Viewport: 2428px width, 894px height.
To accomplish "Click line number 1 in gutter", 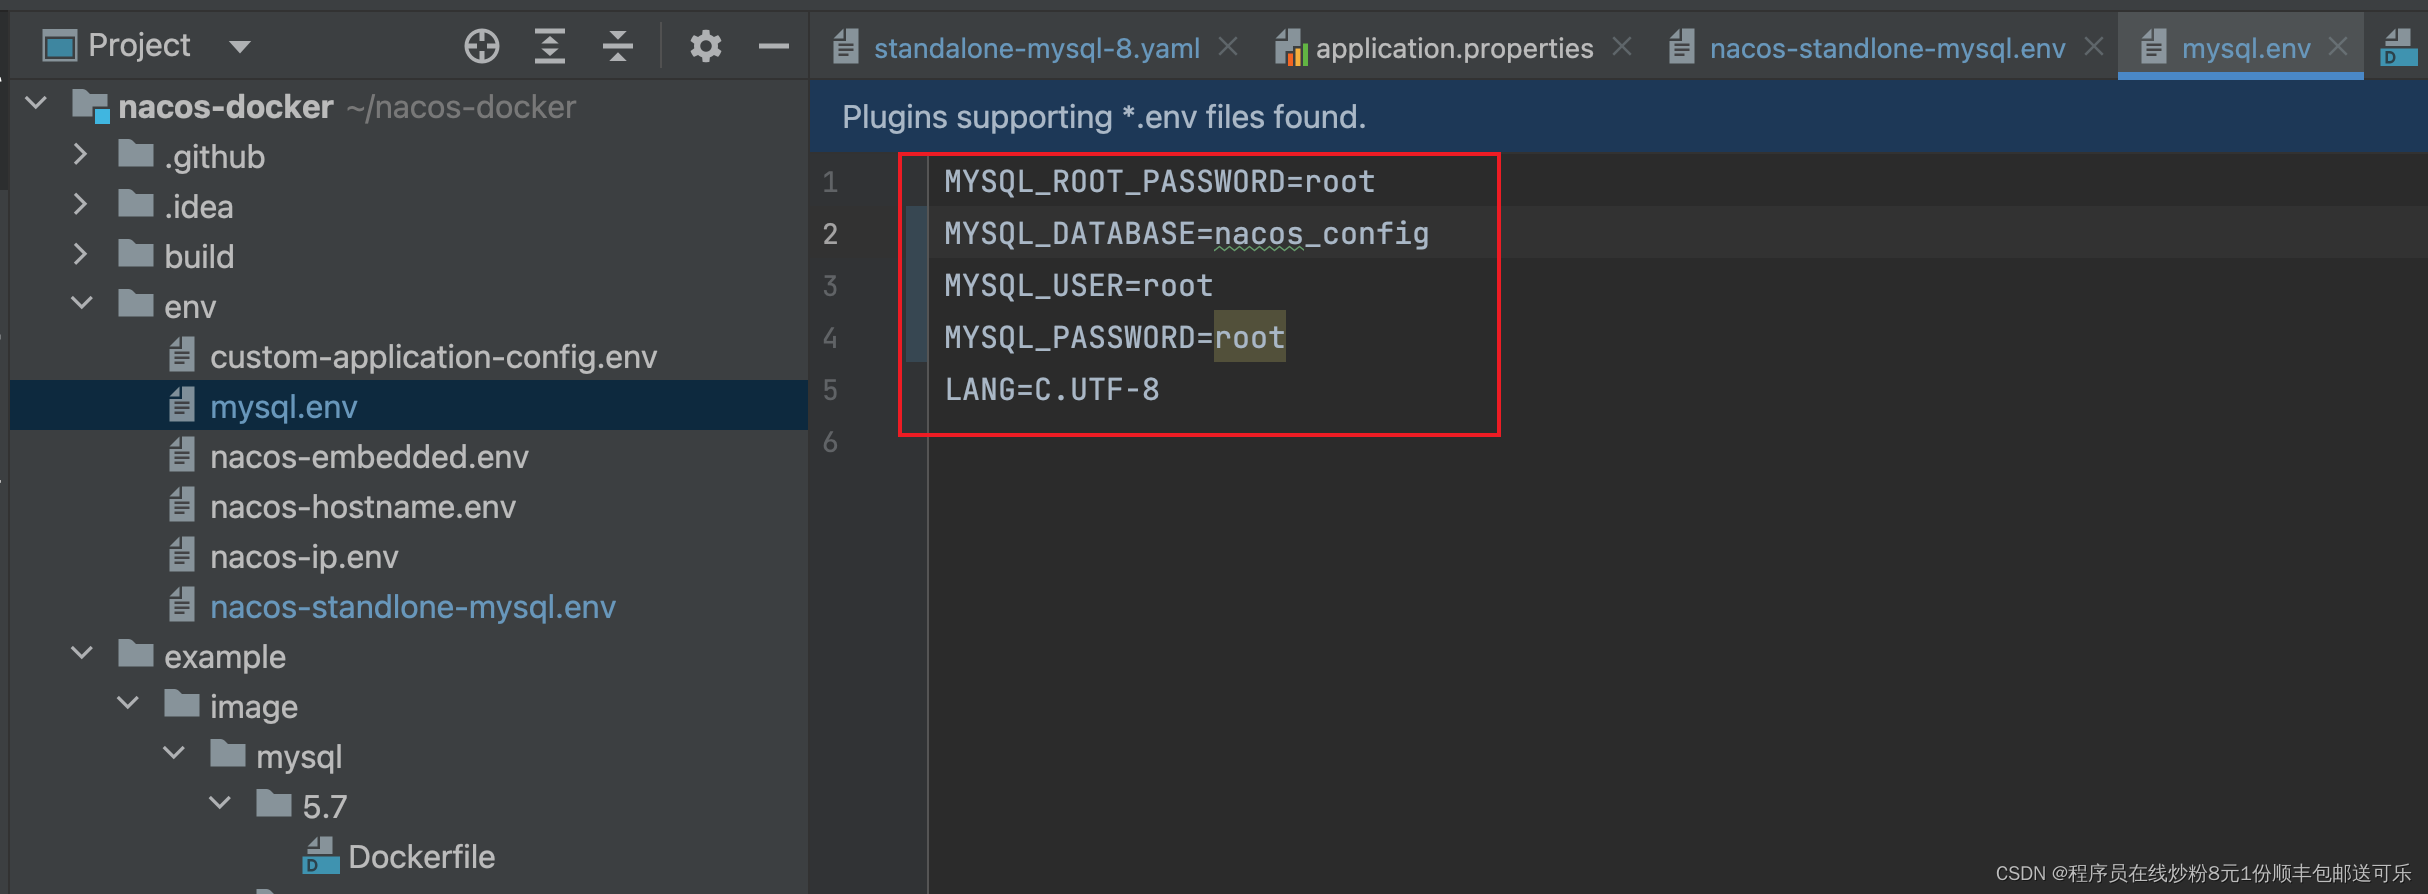I will pyautogui.click(x=830, y=182).
